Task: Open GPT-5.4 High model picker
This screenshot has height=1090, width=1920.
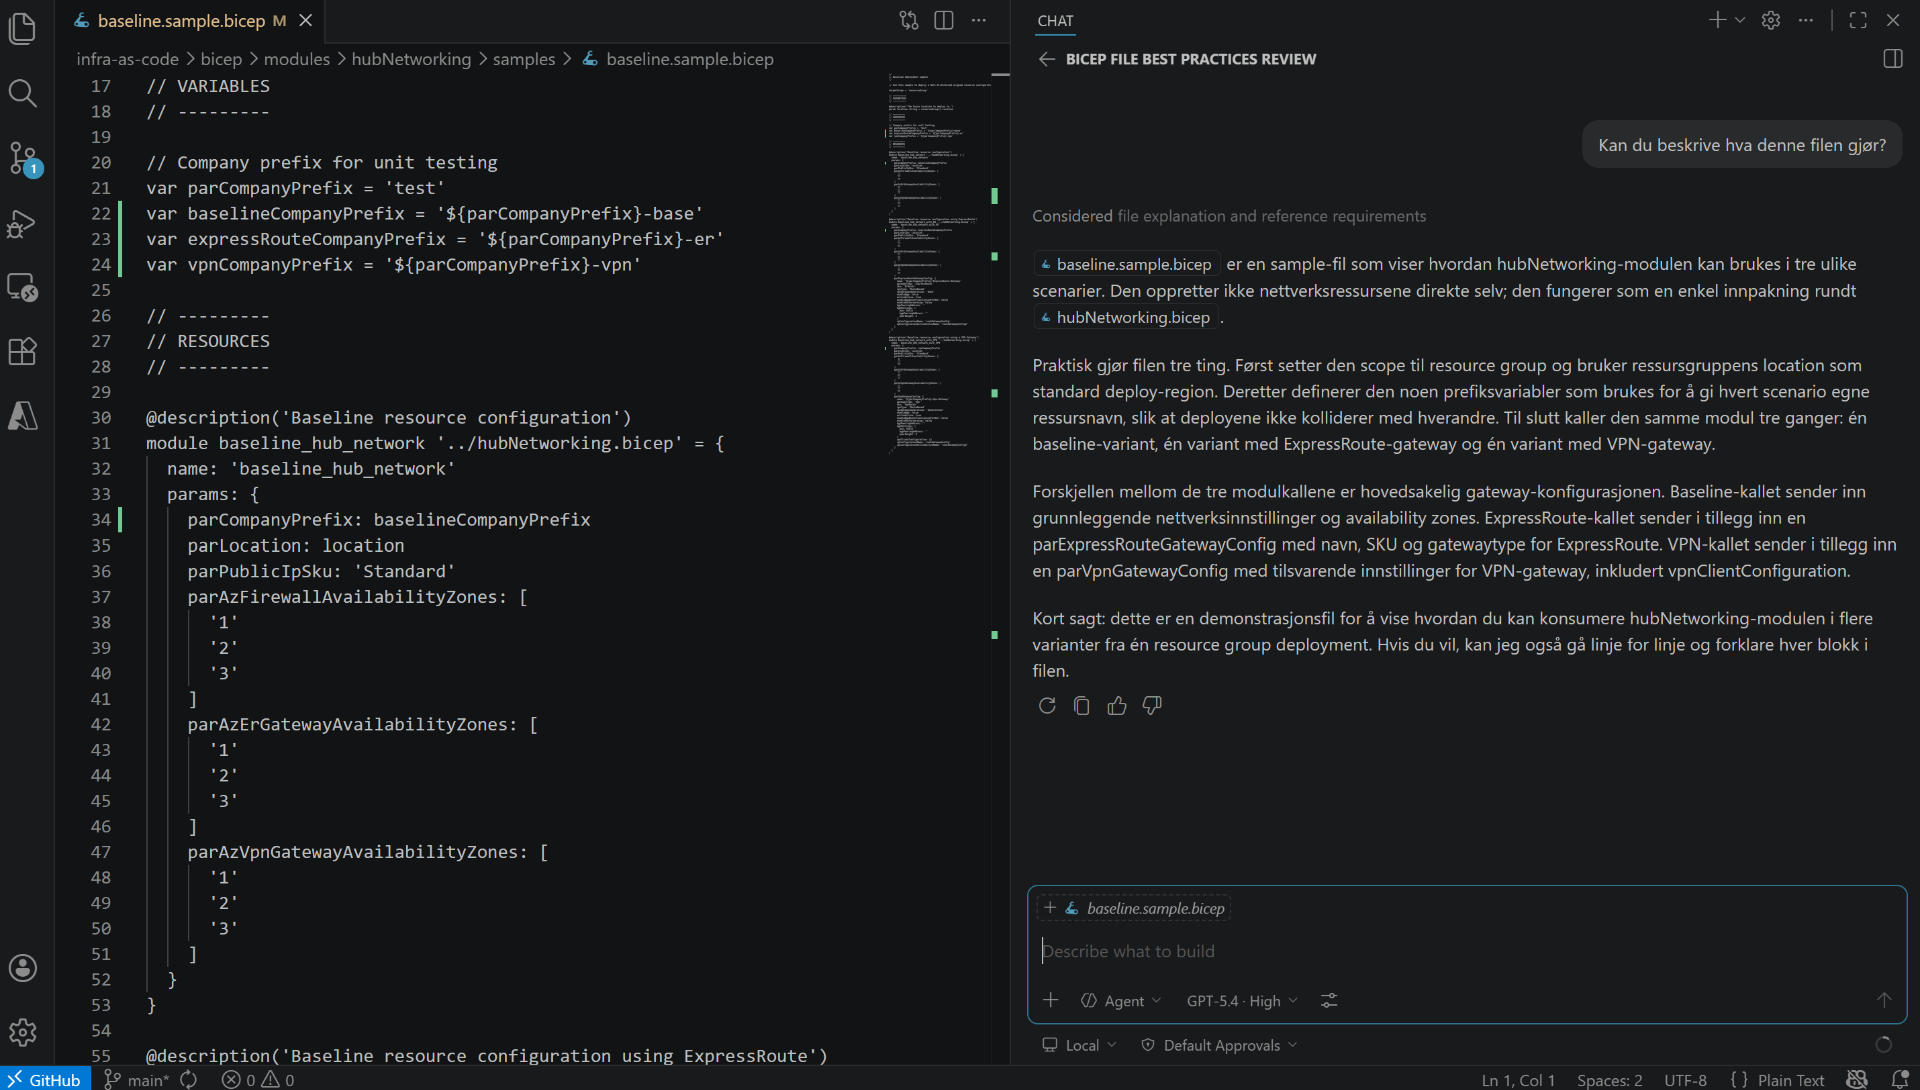Action: pyautogui.click(x=1242, y=1001)
